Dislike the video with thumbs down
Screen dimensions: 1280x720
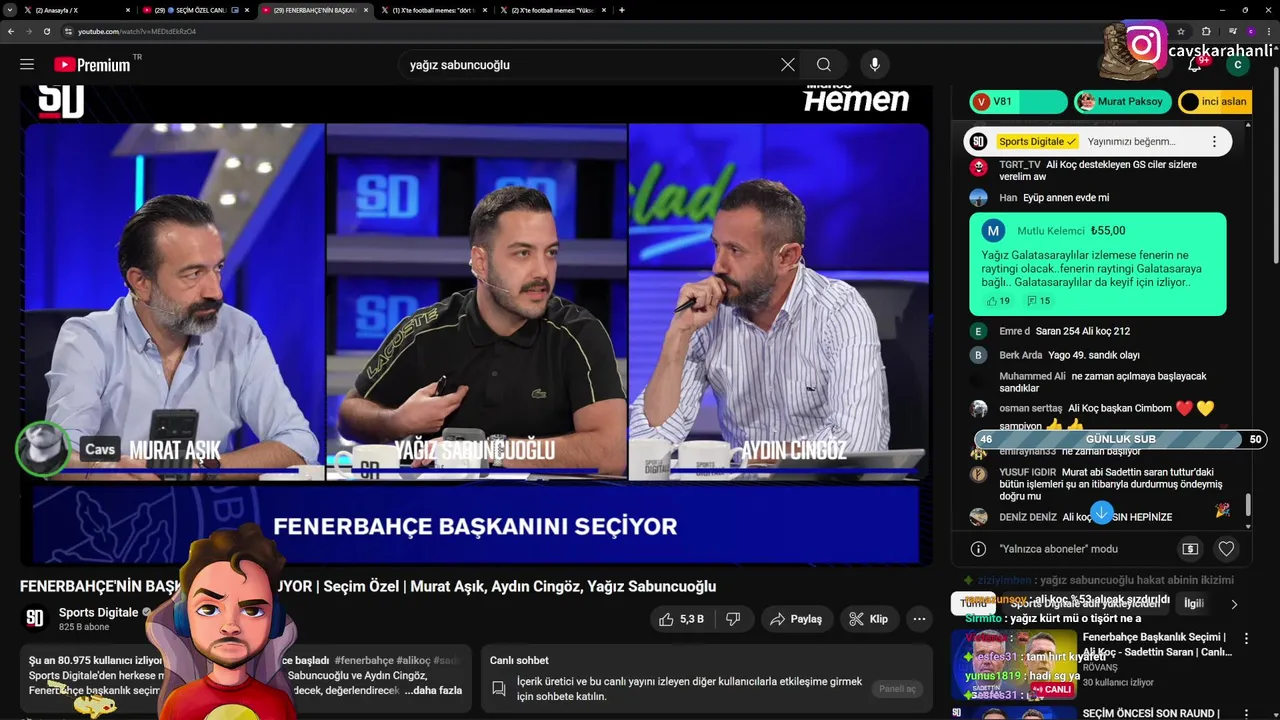click(733, 619)
